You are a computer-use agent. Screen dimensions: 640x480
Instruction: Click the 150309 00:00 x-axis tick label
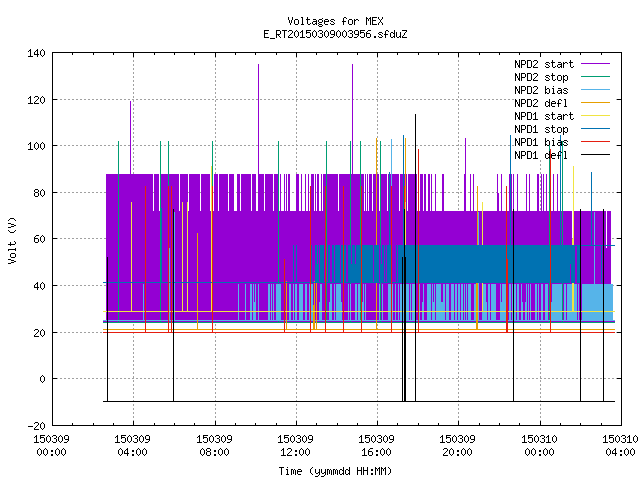51,446
